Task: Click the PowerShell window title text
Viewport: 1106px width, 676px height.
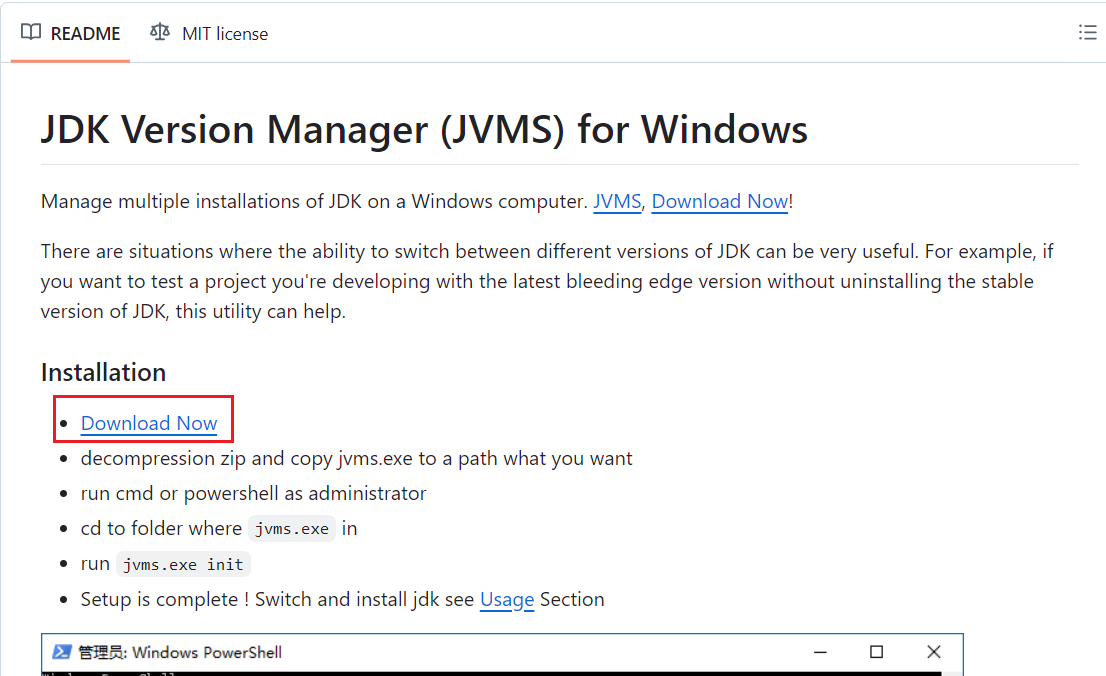Action: [x=180, y=652]
